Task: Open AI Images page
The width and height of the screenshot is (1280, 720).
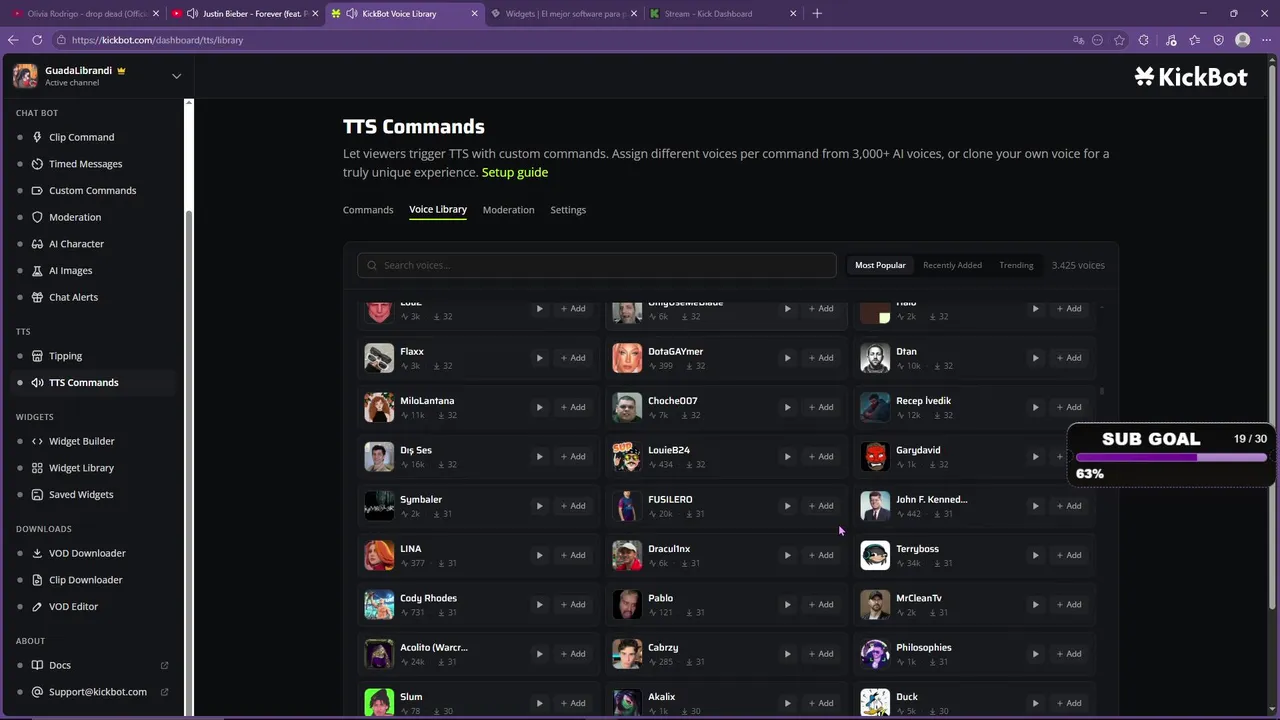Action: point(70,270)
